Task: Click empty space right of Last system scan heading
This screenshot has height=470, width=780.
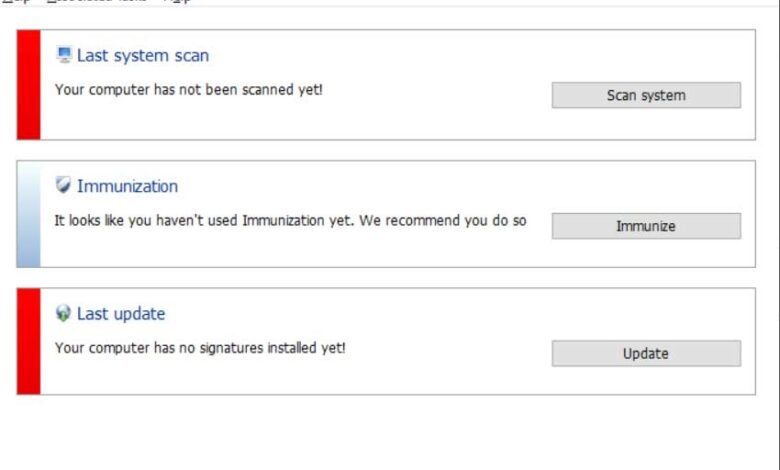Action: [450, 56]
